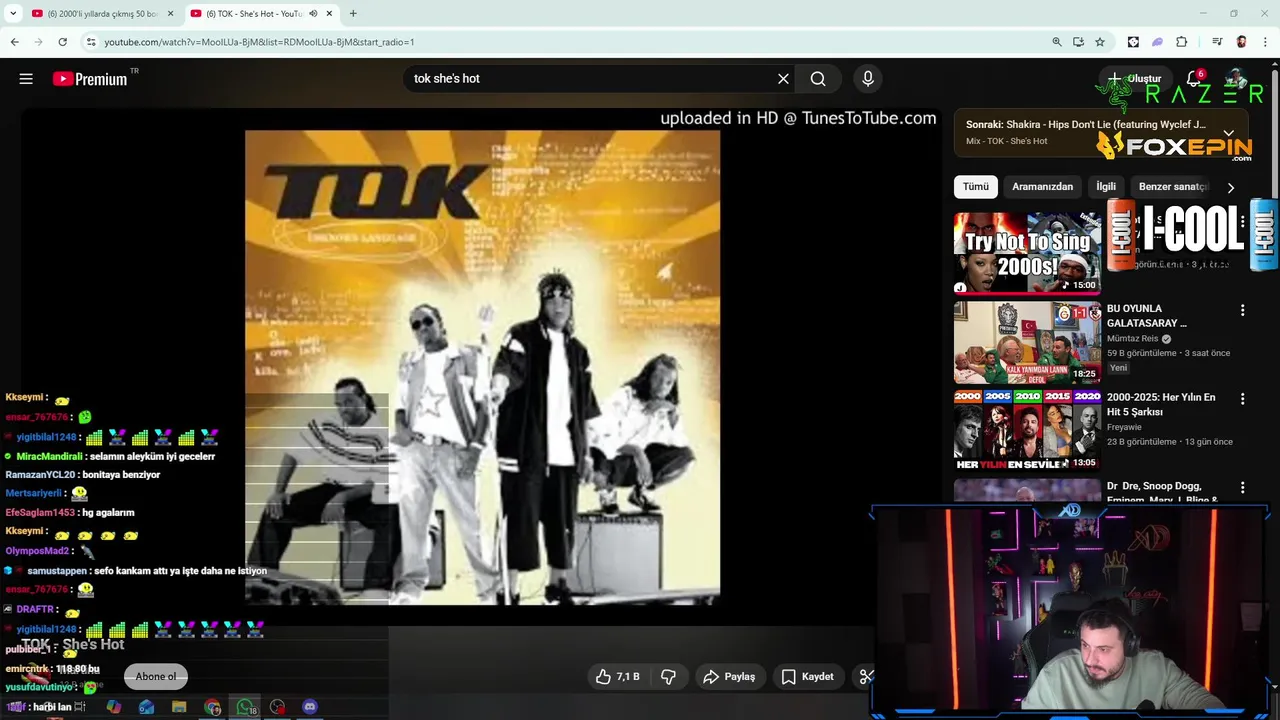Image resolution: width=1280 pixels, height=720 pixels.
Task: Like the video with thumbs up 7,1 B
Action: click(617, 677)
